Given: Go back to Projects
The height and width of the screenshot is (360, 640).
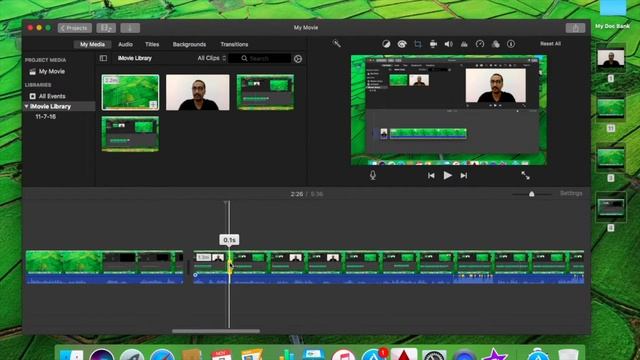Looking at the screenshot, I should (75, 28).
